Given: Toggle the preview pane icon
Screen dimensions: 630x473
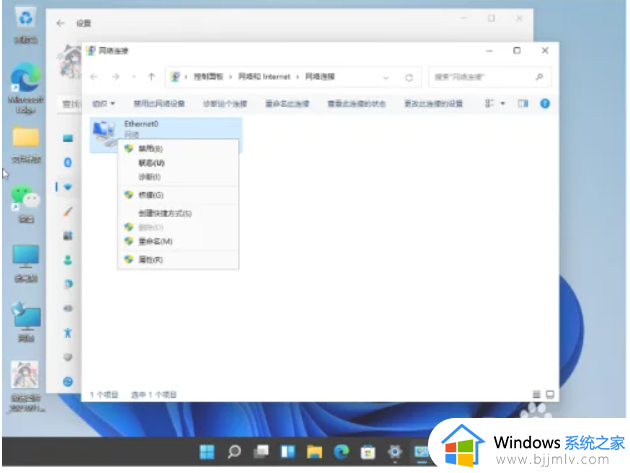Looking at the screenshot, I should 523,104.
